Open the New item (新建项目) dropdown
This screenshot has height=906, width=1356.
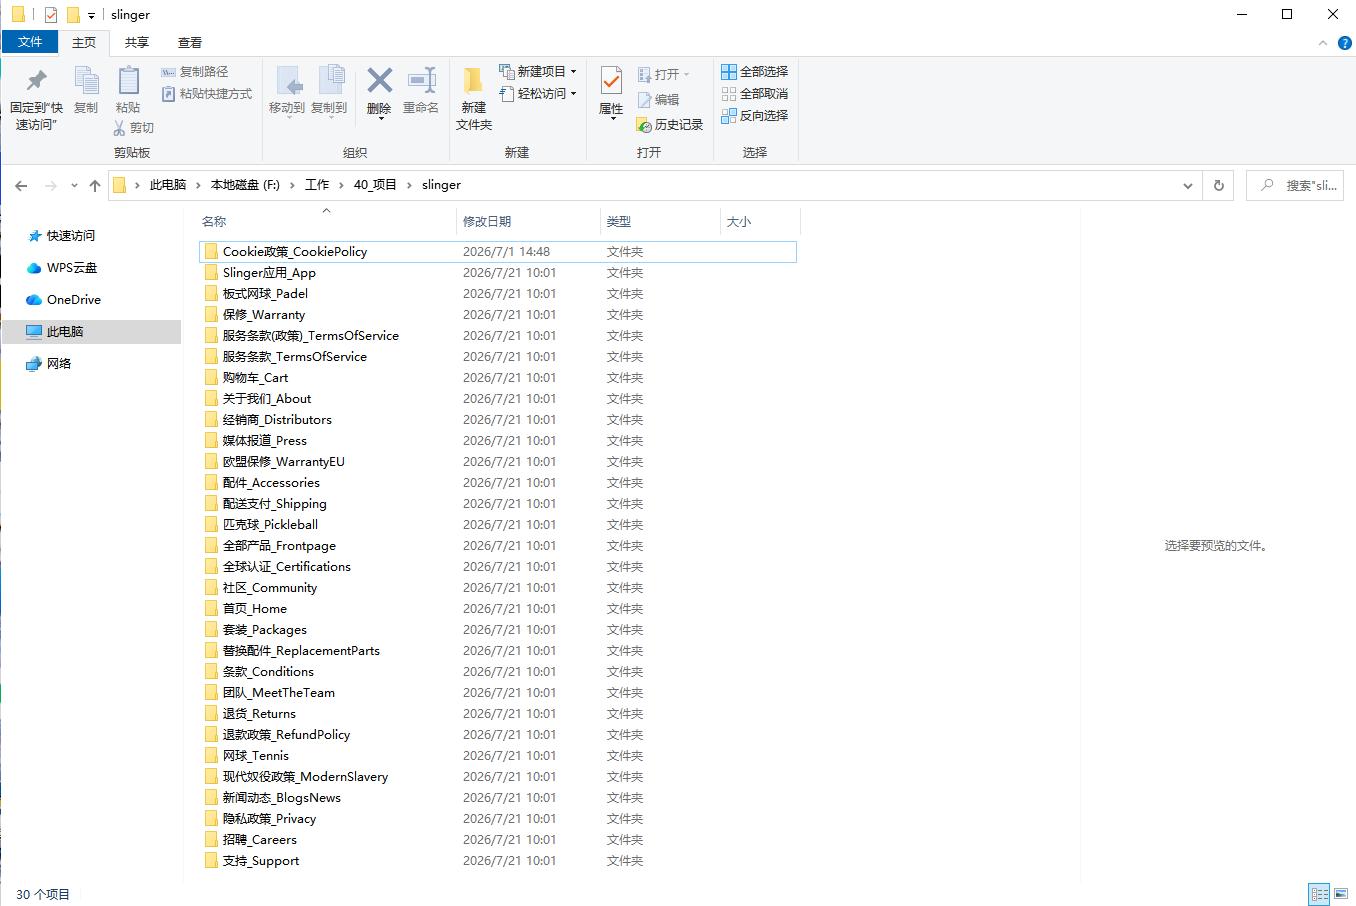[x=538, y=72]
